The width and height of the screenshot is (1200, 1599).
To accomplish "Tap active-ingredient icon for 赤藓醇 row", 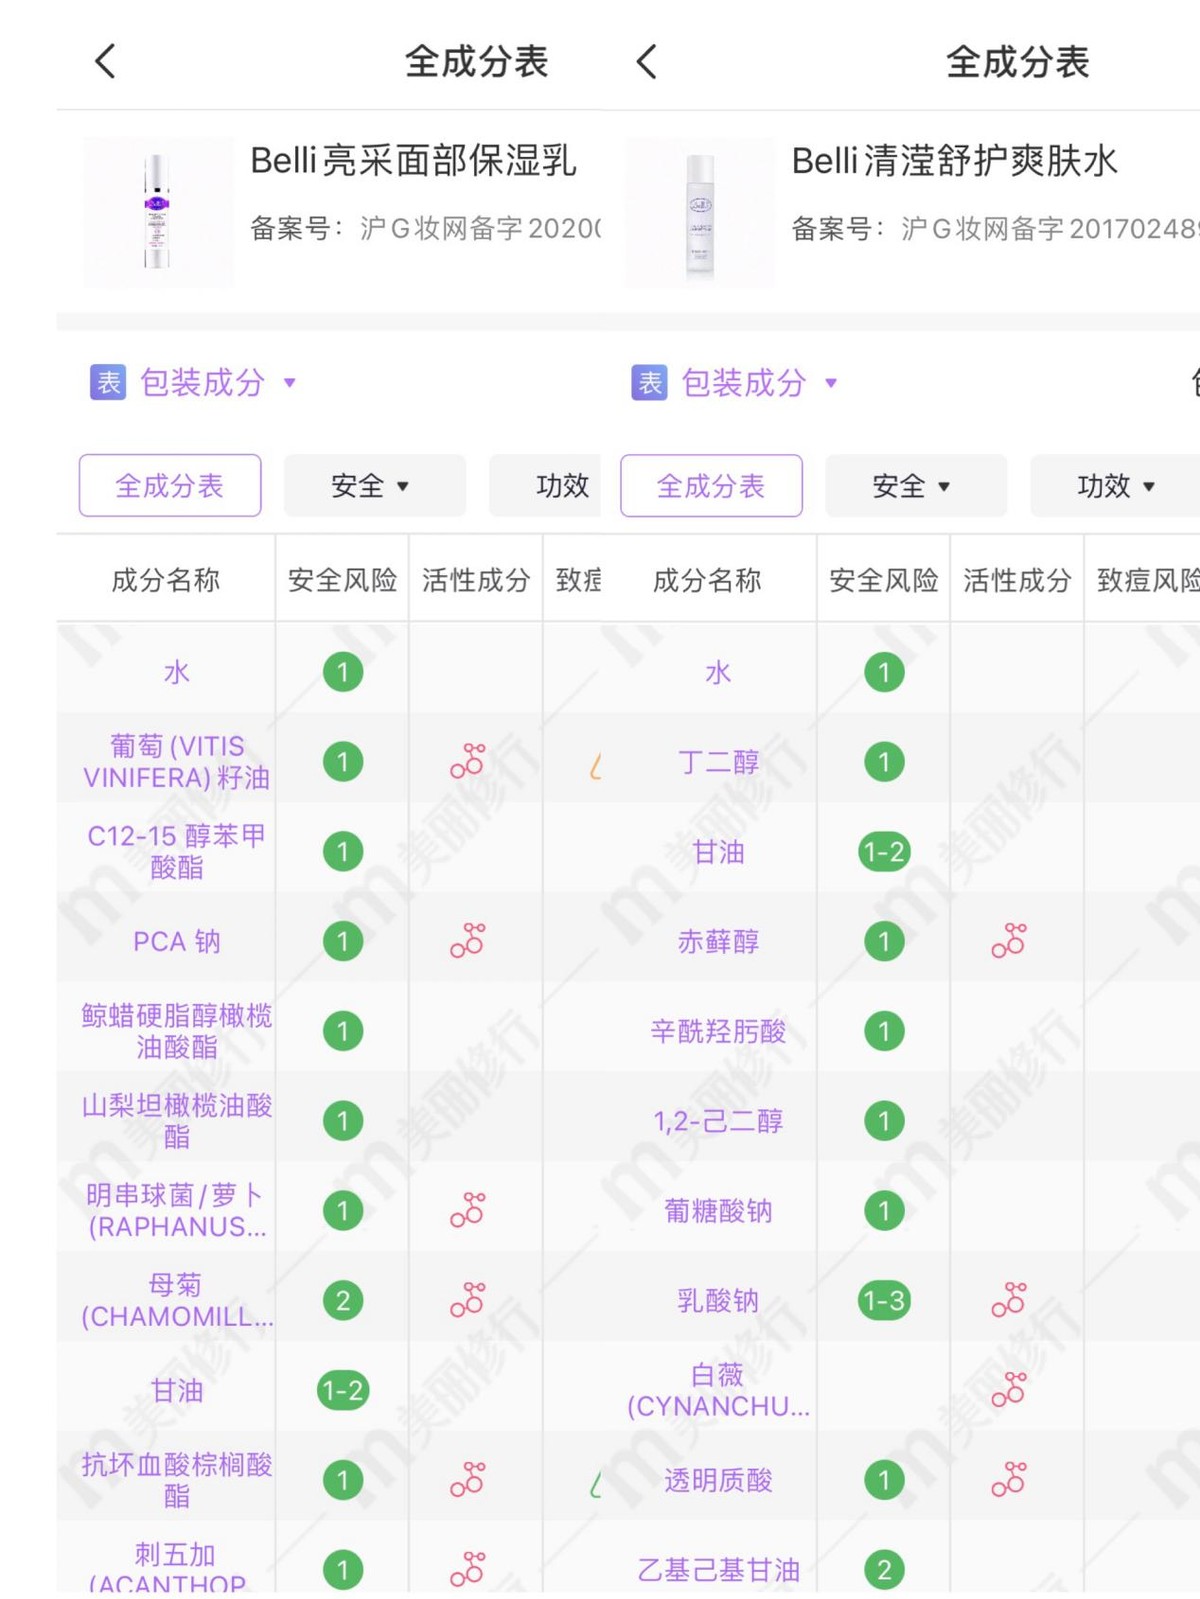I will click(1009, 941).
